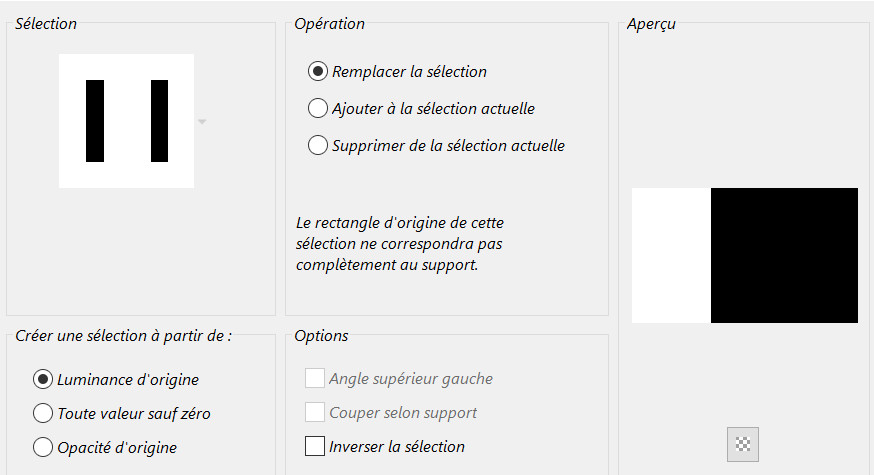Select Remplacer la sélection option
Image resolution: width=874 pixels, height=475 pixels.
(319, 72)
